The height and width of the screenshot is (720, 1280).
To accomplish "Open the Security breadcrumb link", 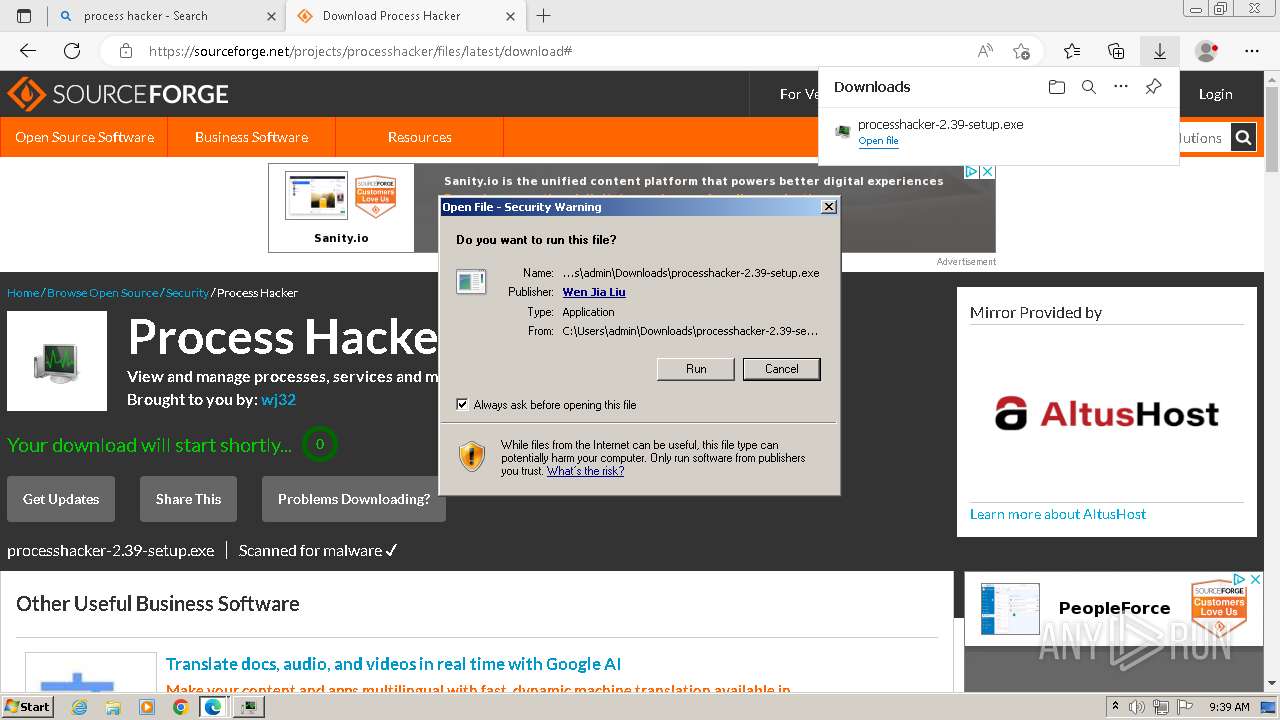I will [187, 293].
